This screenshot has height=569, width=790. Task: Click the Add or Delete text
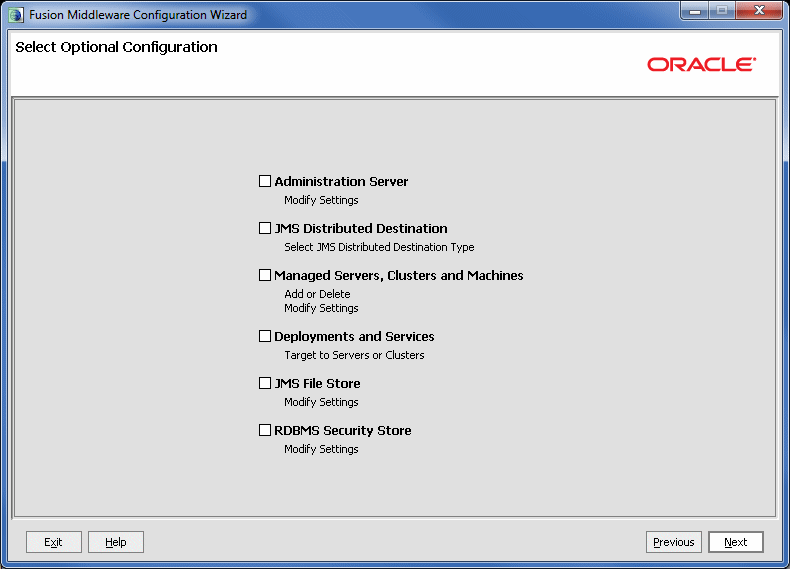click(x=317, y=294)
